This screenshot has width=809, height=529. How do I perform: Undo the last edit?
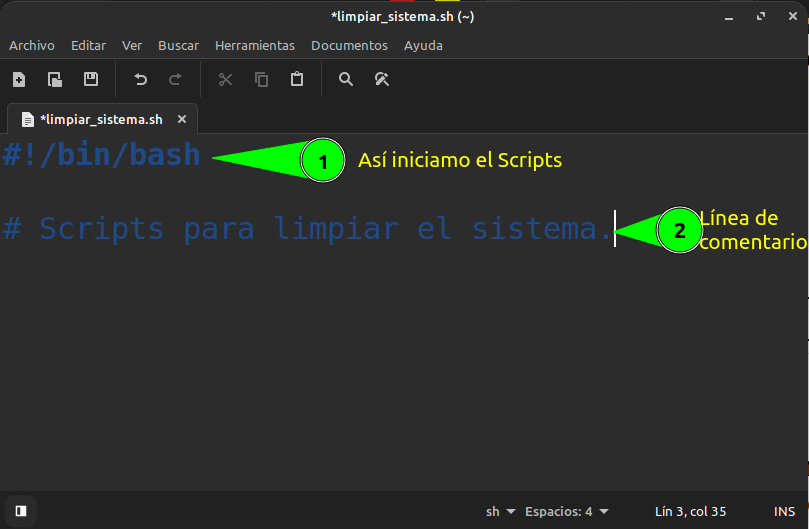coord(140,79)
